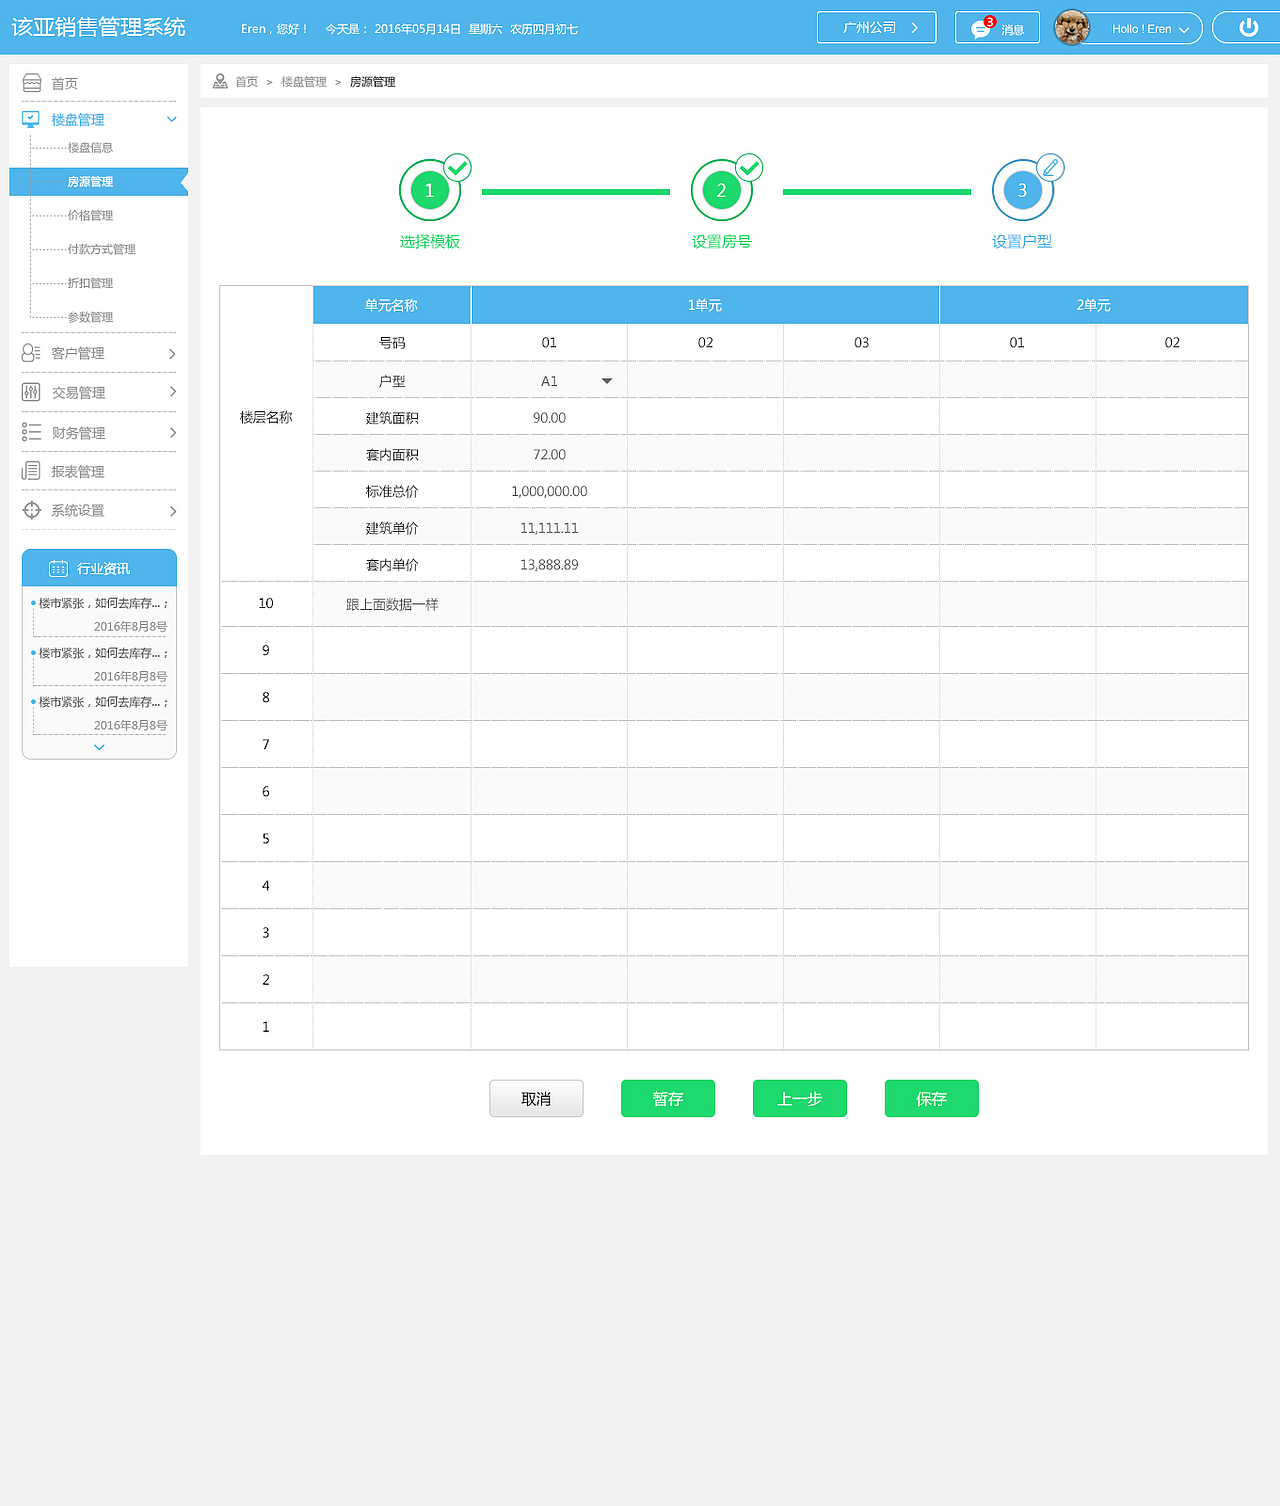Viewport: 1280px width, 1506px height.
Task: Click the user avatar picture
Action: [1071, 28]
